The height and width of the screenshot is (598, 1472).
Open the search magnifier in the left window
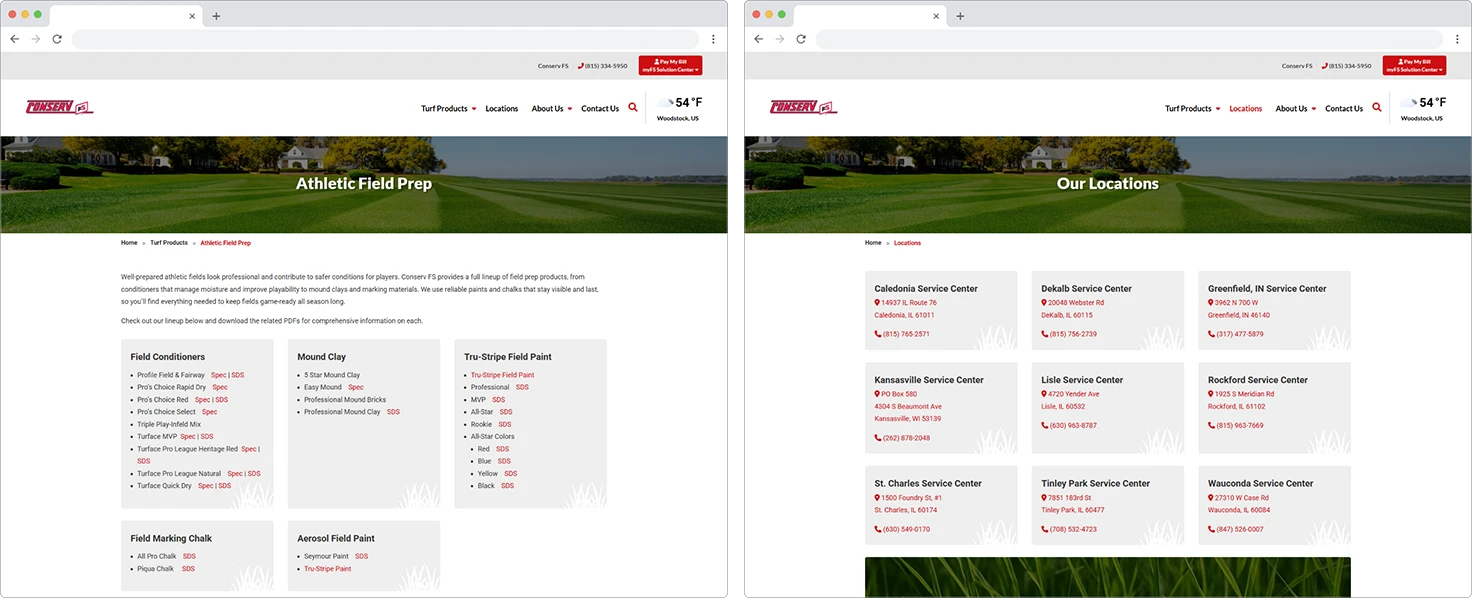pos(631,108)
